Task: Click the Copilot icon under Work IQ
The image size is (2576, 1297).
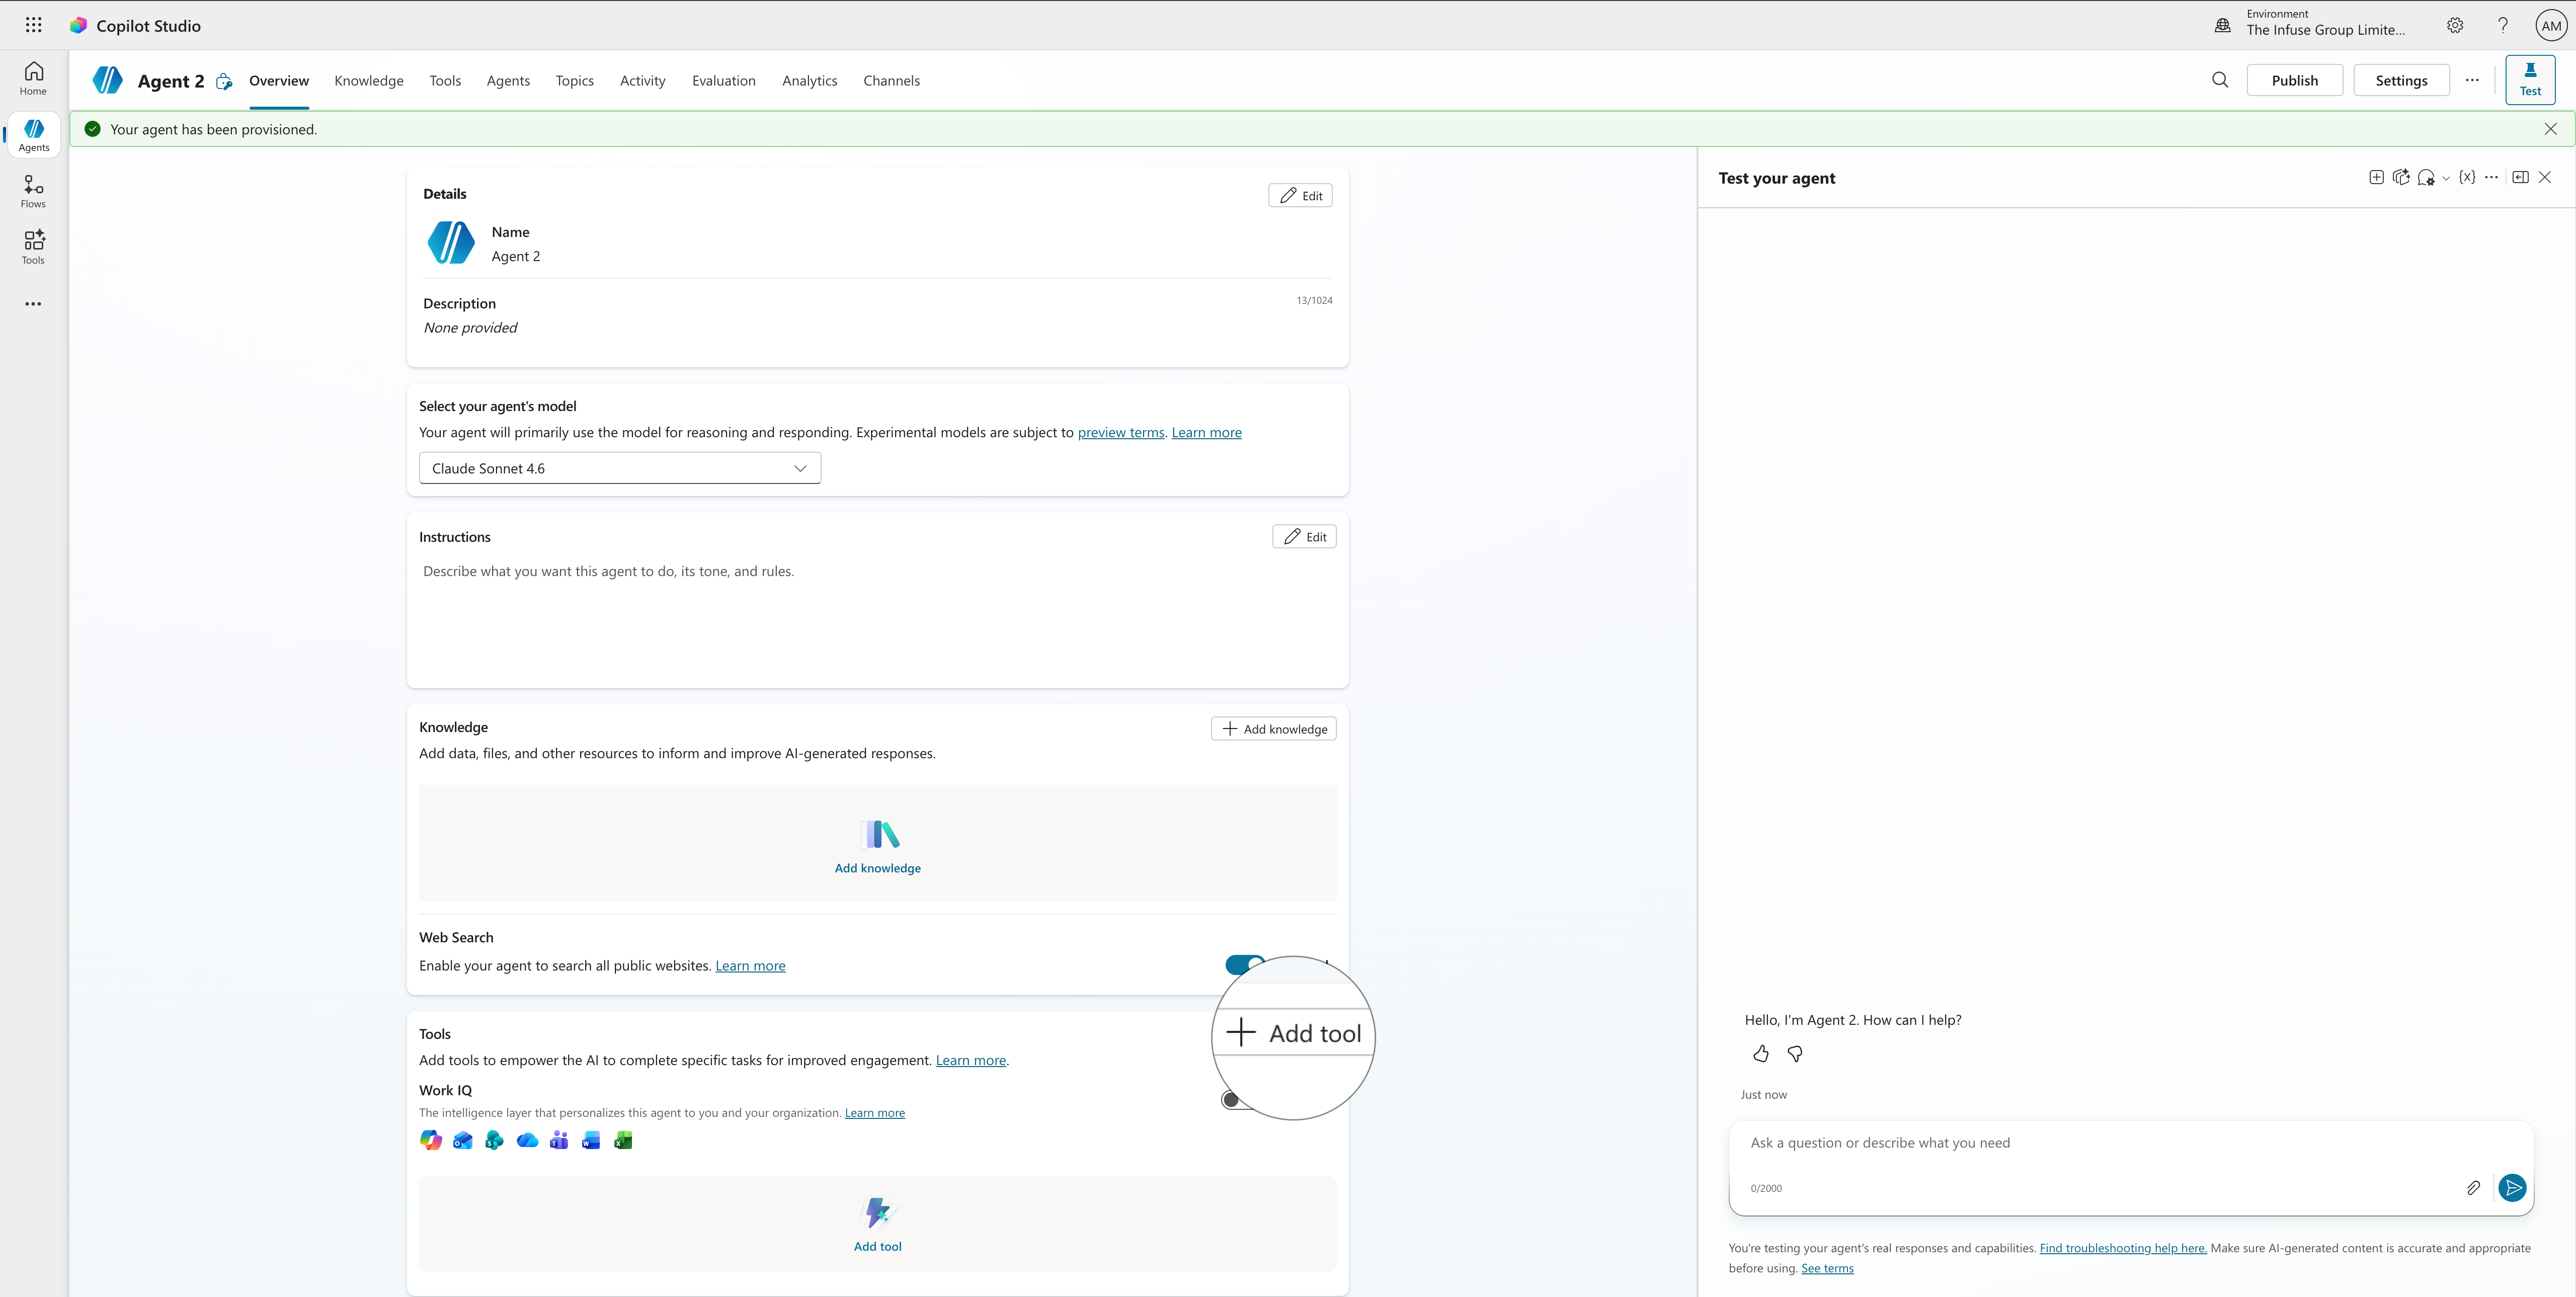Action: coord(430,1141)
